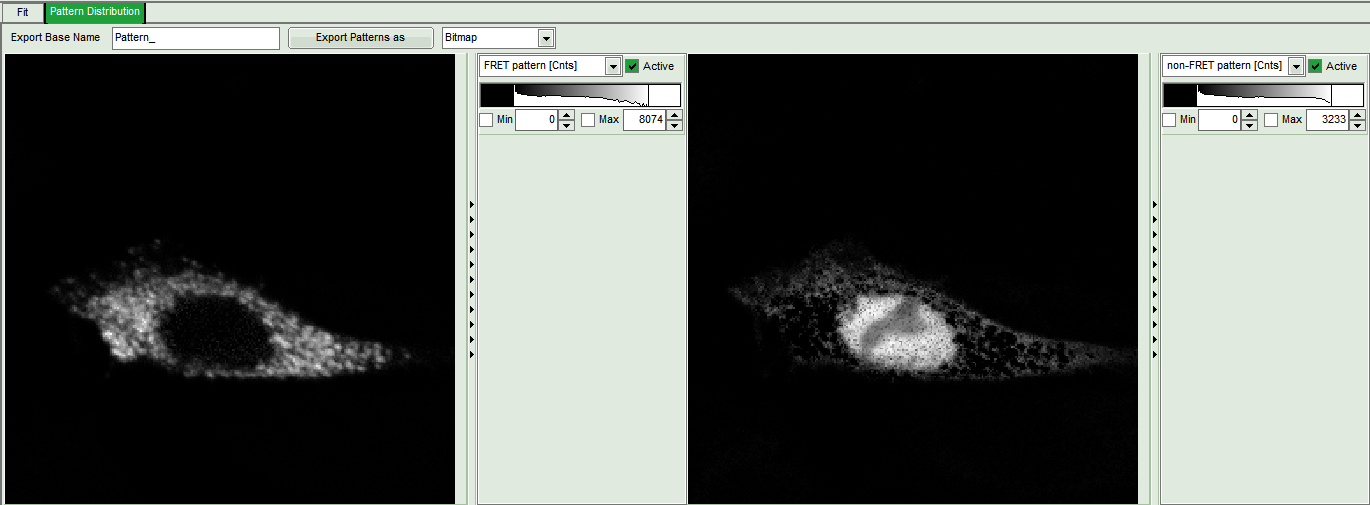The width and height of the screenshot is (1370, 505).
Task: Click the FRET pattern histogram gradient bar
Action: pyautogui.click(x=580, y=95)
